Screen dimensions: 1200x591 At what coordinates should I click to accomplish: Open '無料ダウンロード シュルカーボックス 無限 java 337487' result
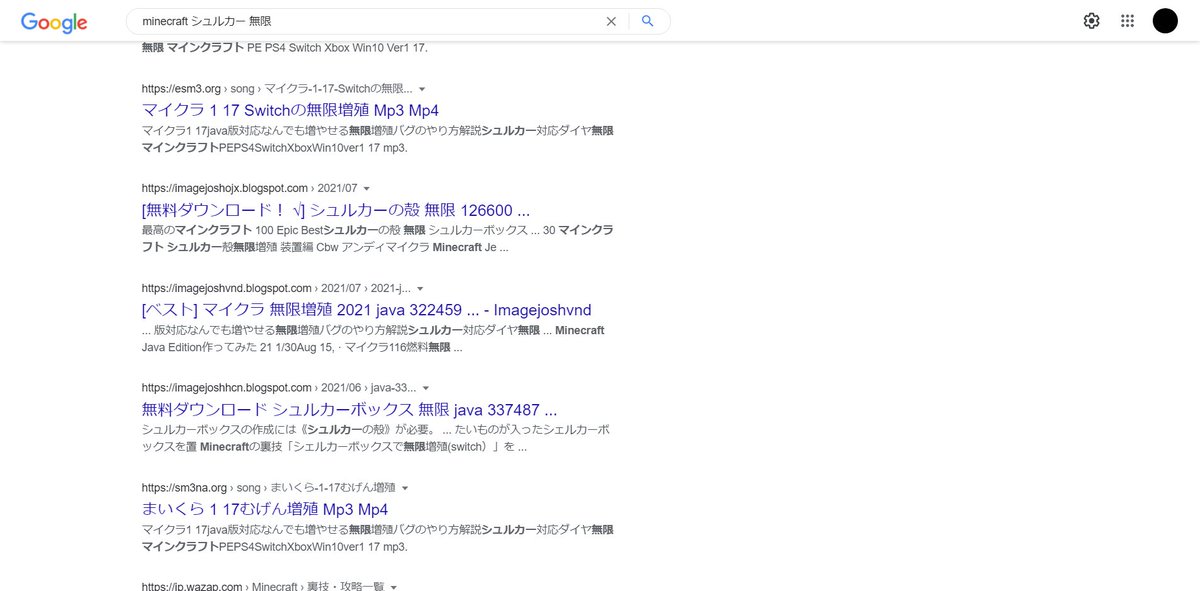(x=349, y=410)
